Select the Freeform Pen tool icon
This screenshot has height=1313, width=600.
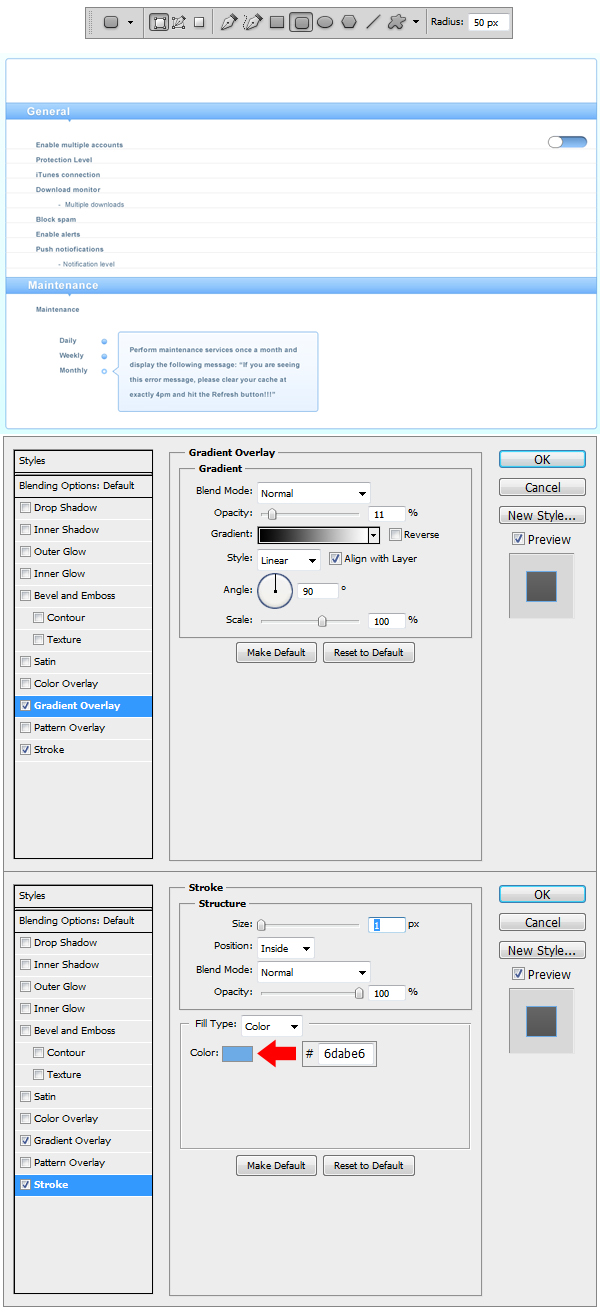pos(252,22)
